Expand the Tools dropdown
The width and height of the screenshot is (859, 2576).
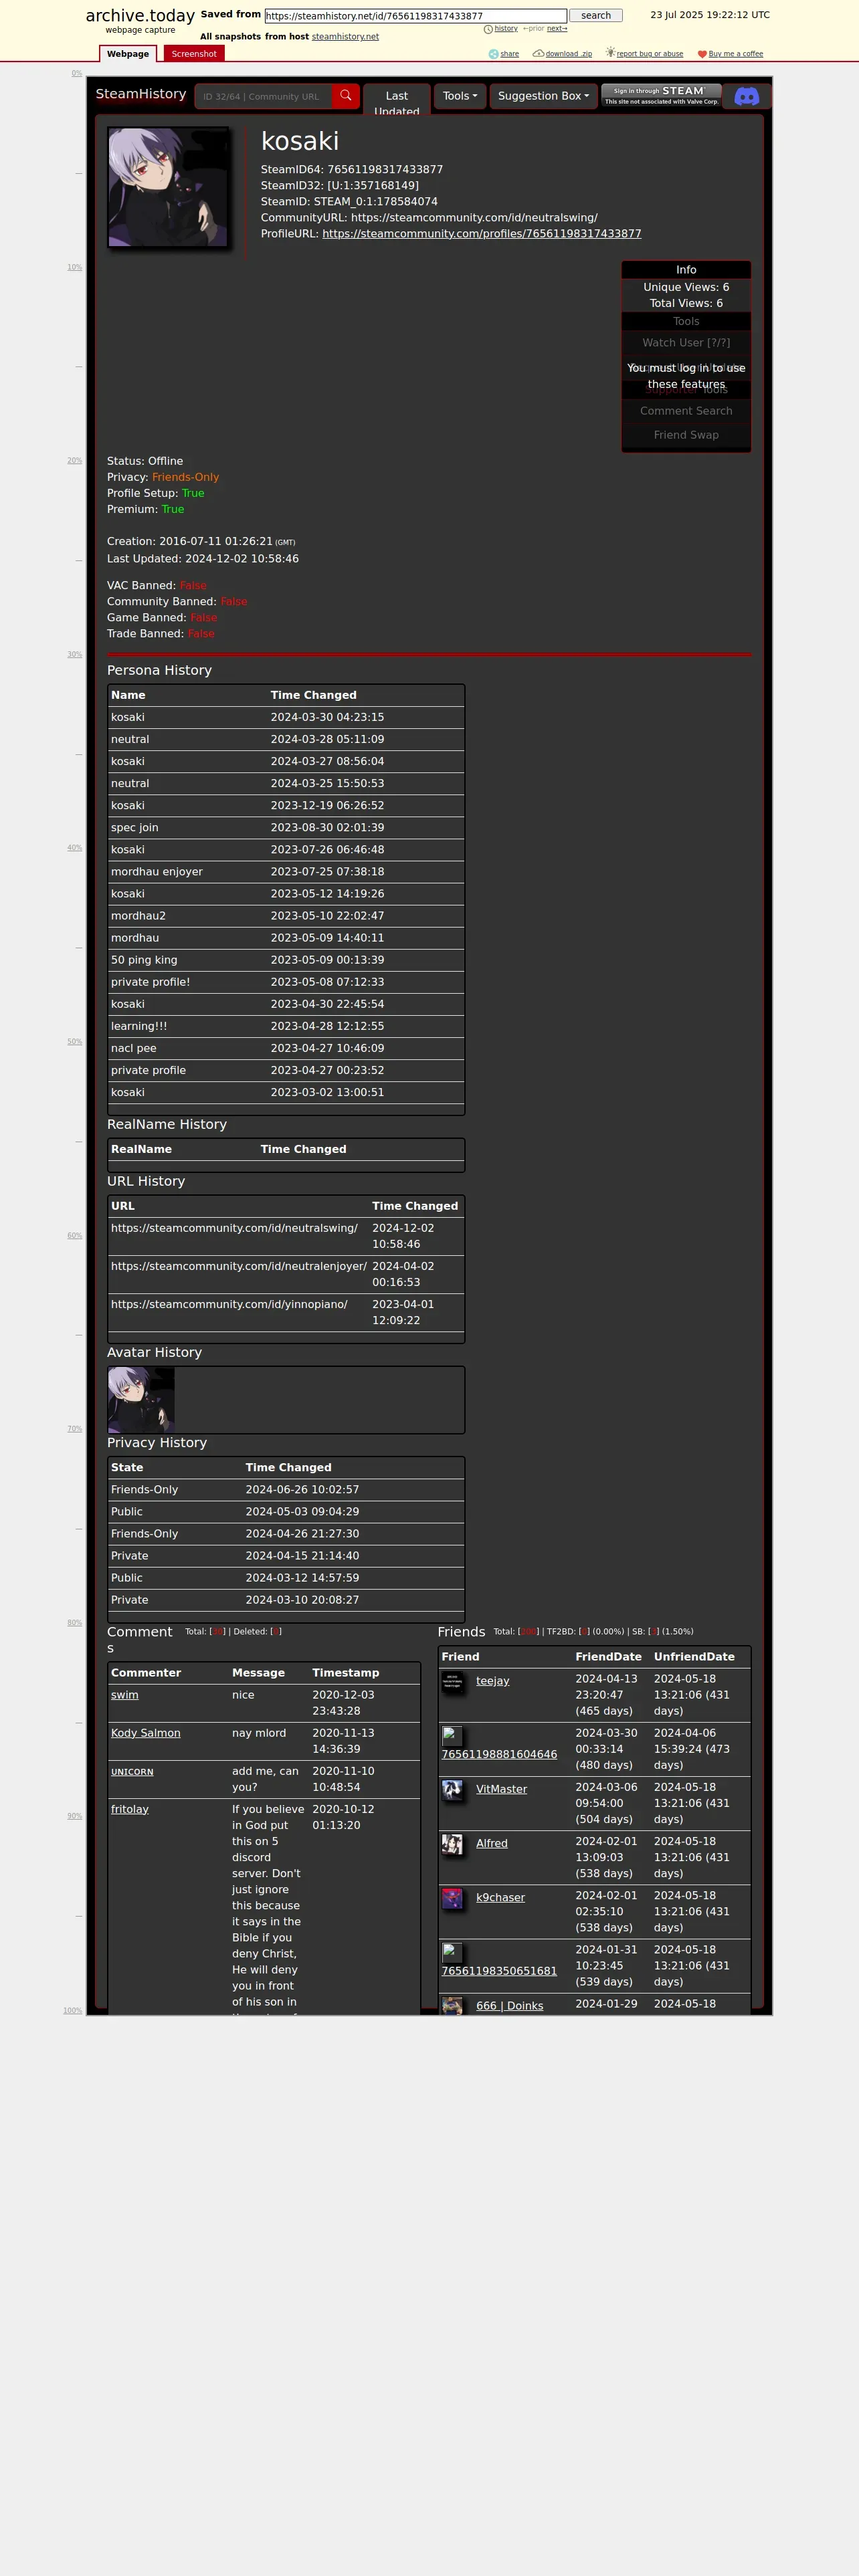460,96
